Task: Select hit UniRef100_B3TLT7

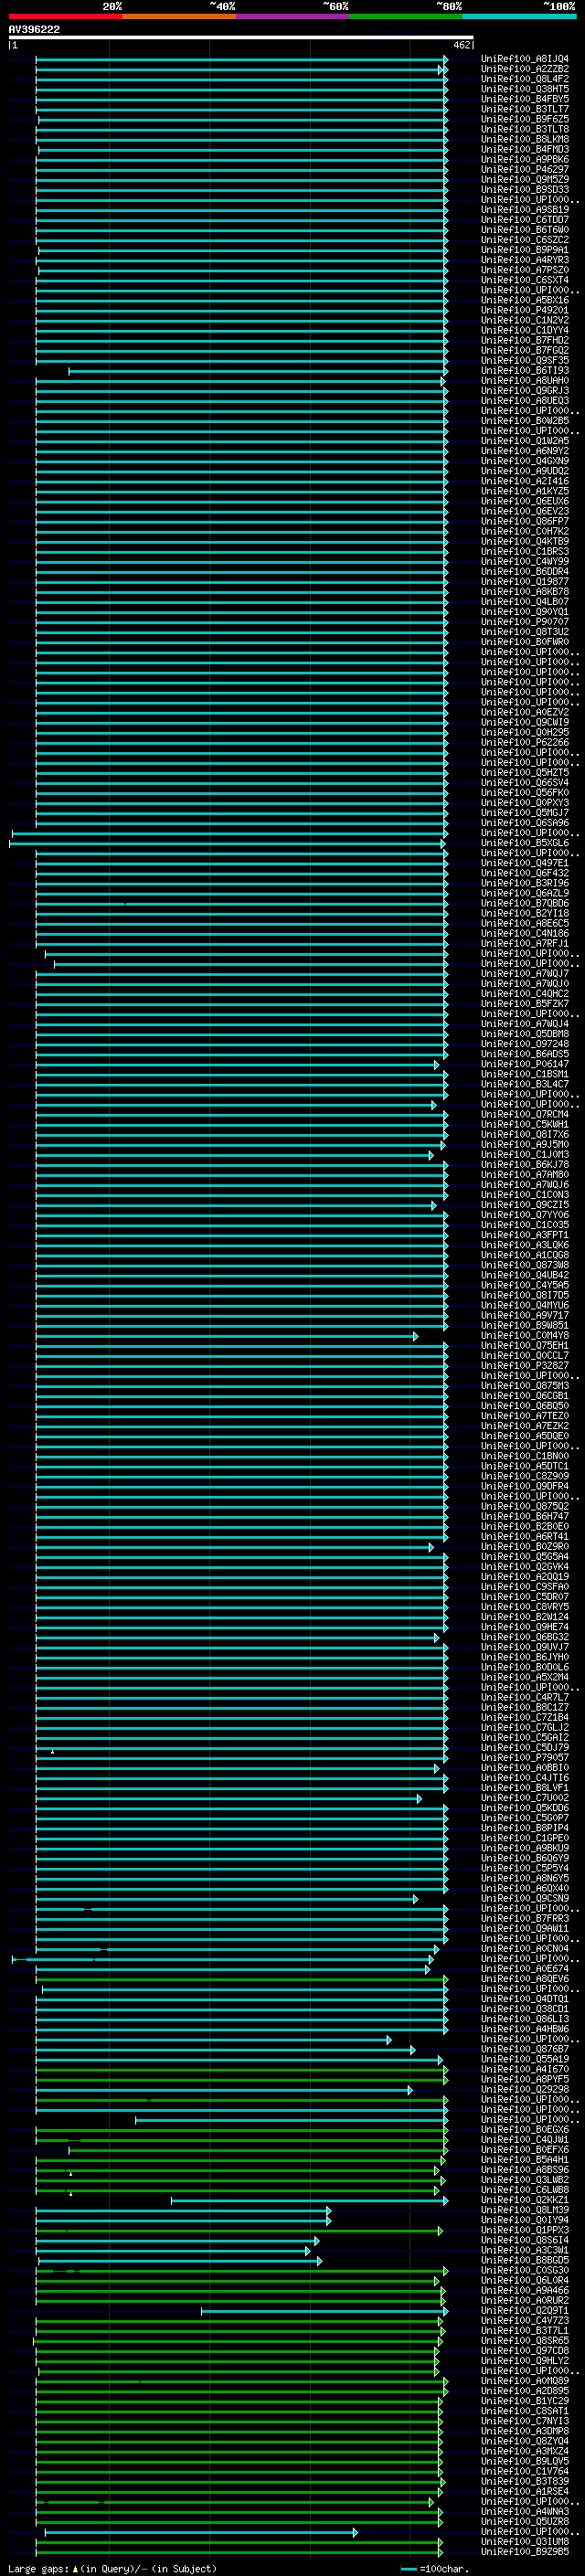Action: coord(524,109)
